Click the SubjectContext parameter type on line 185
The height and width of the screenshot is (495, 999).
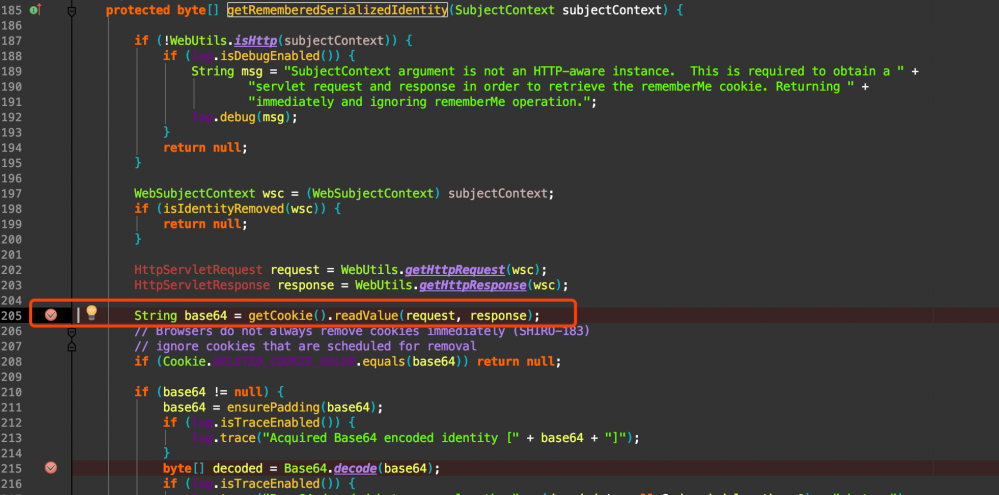(504, 10)
